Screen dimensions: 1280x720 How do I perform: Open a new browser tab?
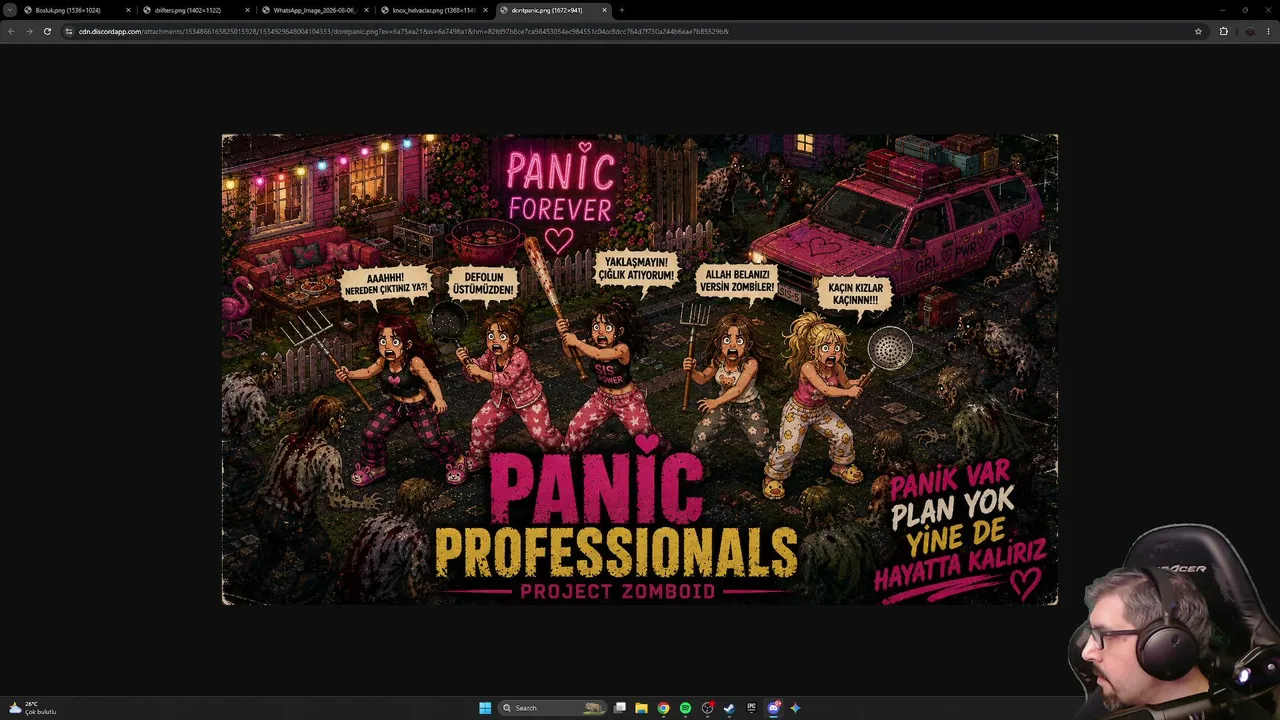[622, 10]
